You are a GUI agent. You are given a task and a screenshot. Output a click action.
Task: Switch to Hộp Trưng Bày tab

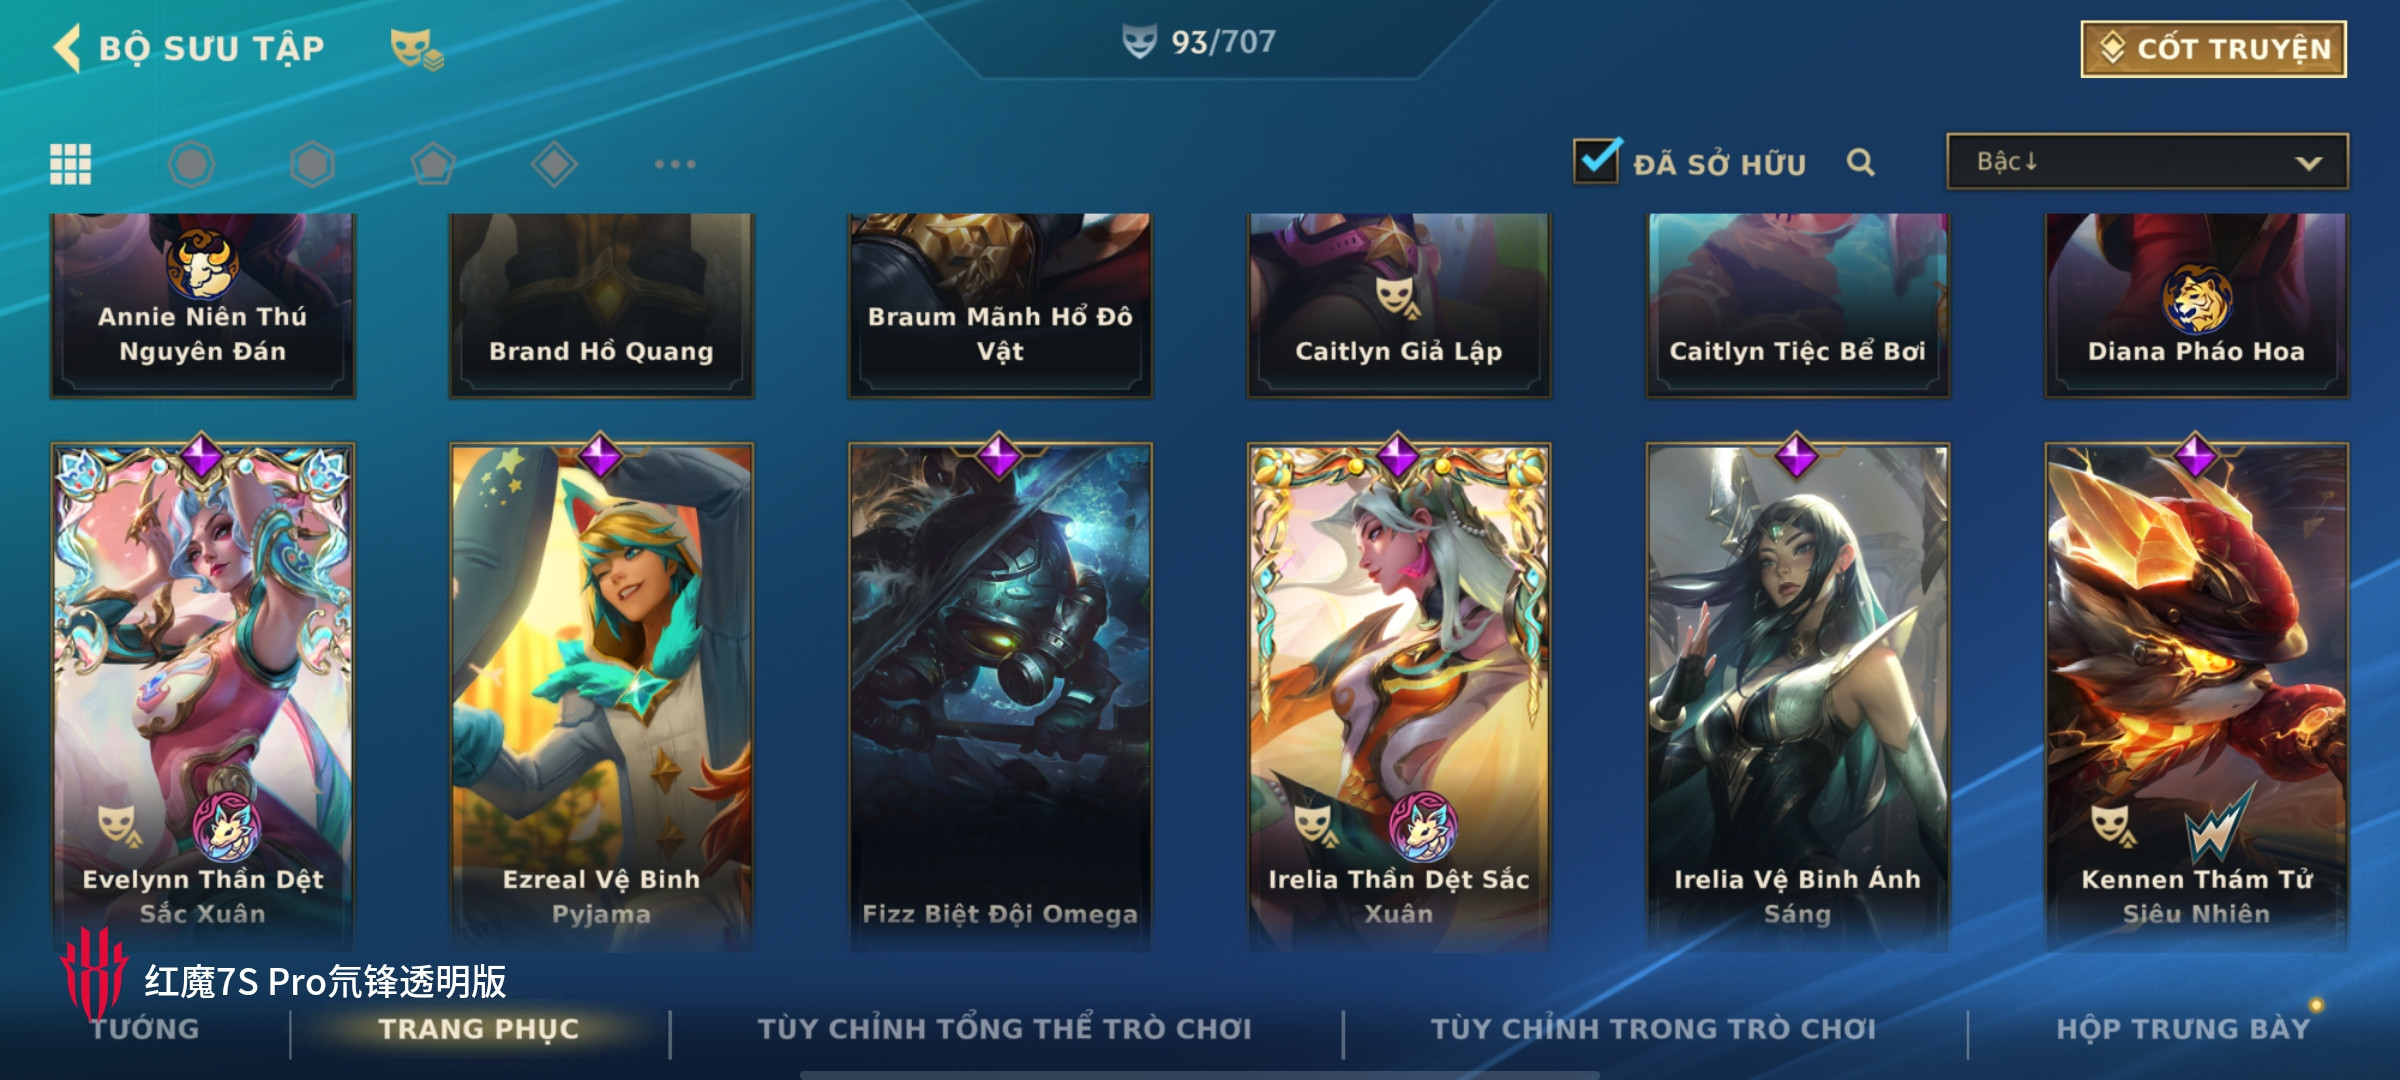(x=2183, y=1029)
